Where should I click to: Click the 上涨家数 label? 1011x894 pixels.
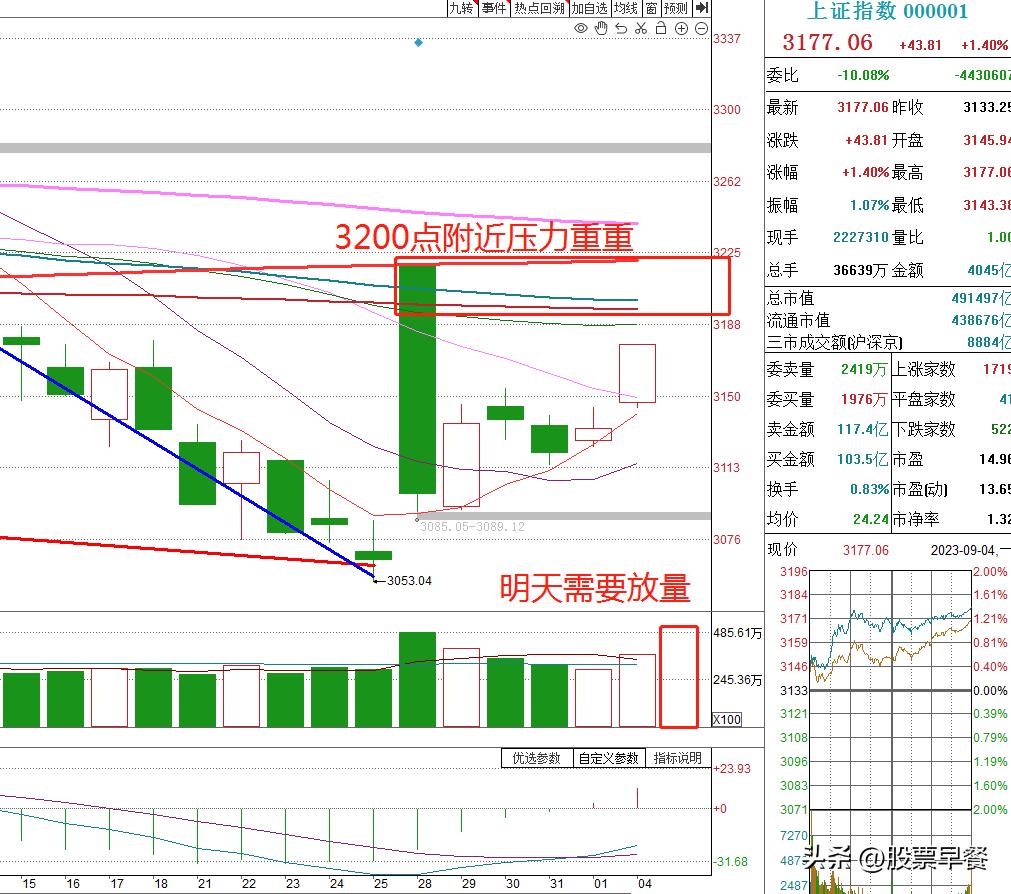point(923,369)
